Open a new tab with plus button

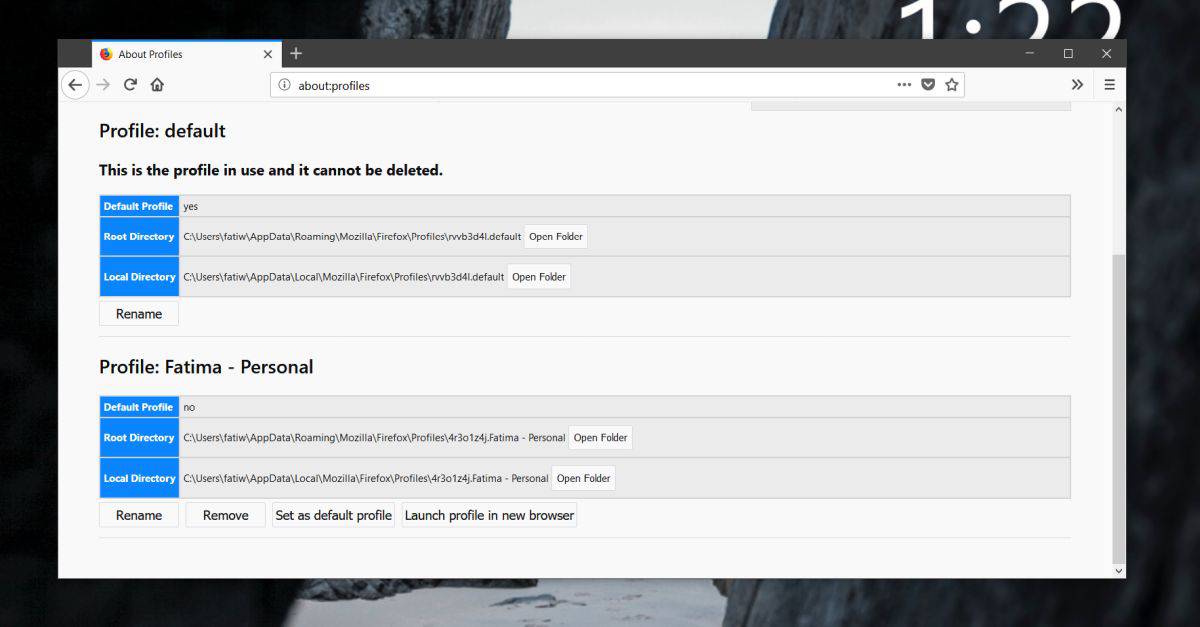[x=296, y=54]
